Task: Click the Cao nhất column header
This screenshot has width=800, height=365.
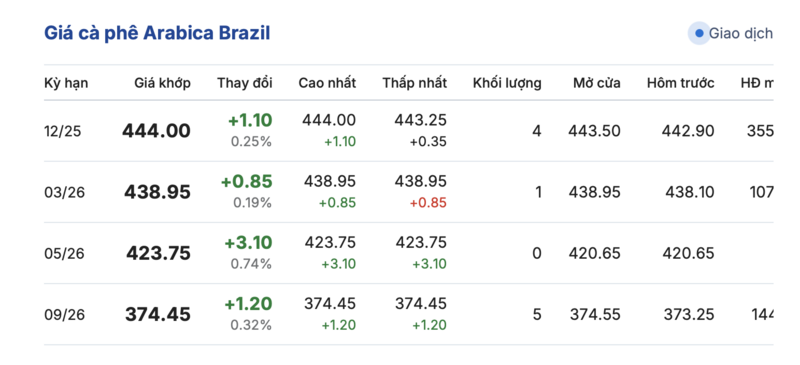Action: coord(328,83)
